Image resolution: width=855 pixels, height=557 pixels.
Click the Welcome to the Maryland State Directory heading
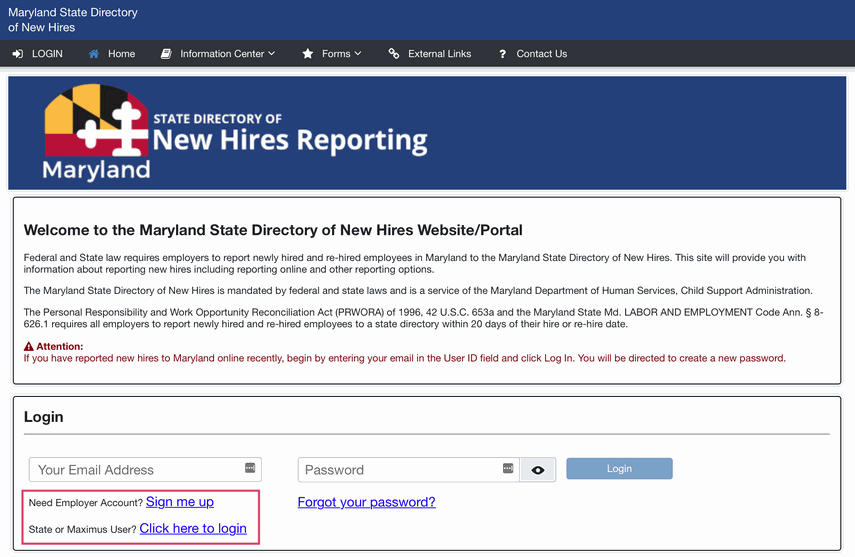click(273, 230)
